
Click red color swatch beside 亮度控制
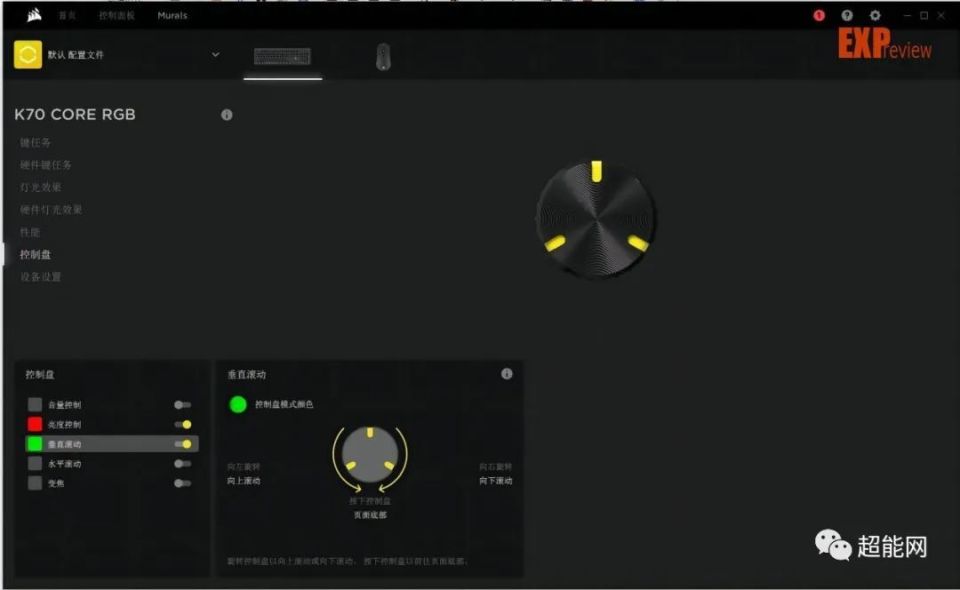[35, 424]
